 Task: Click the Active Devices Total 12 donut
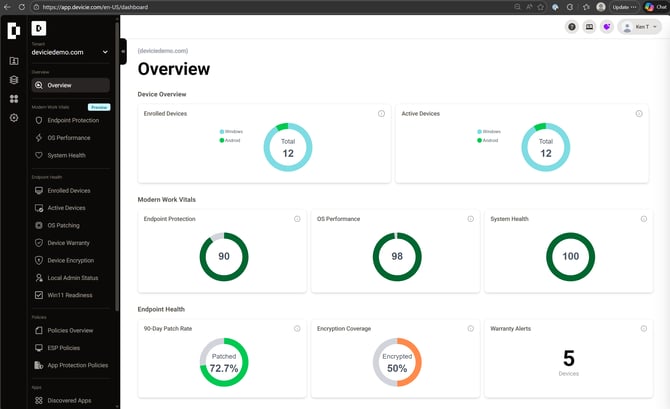pos(546,147)
